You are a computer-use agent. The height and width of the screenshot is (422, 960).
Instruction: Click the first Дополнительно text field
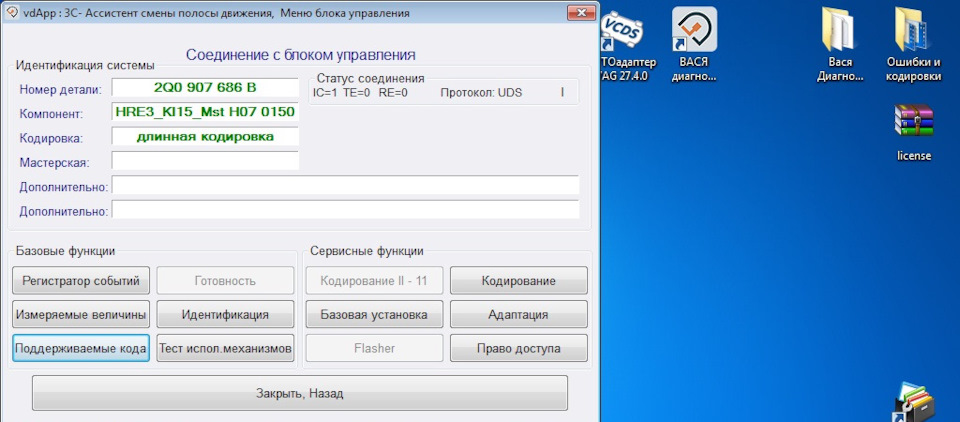[345, 185]
